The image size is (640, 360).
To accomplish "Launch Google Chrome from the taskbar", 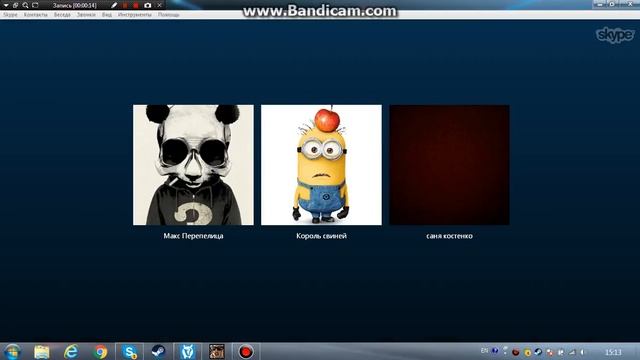I will click(100, 351).
